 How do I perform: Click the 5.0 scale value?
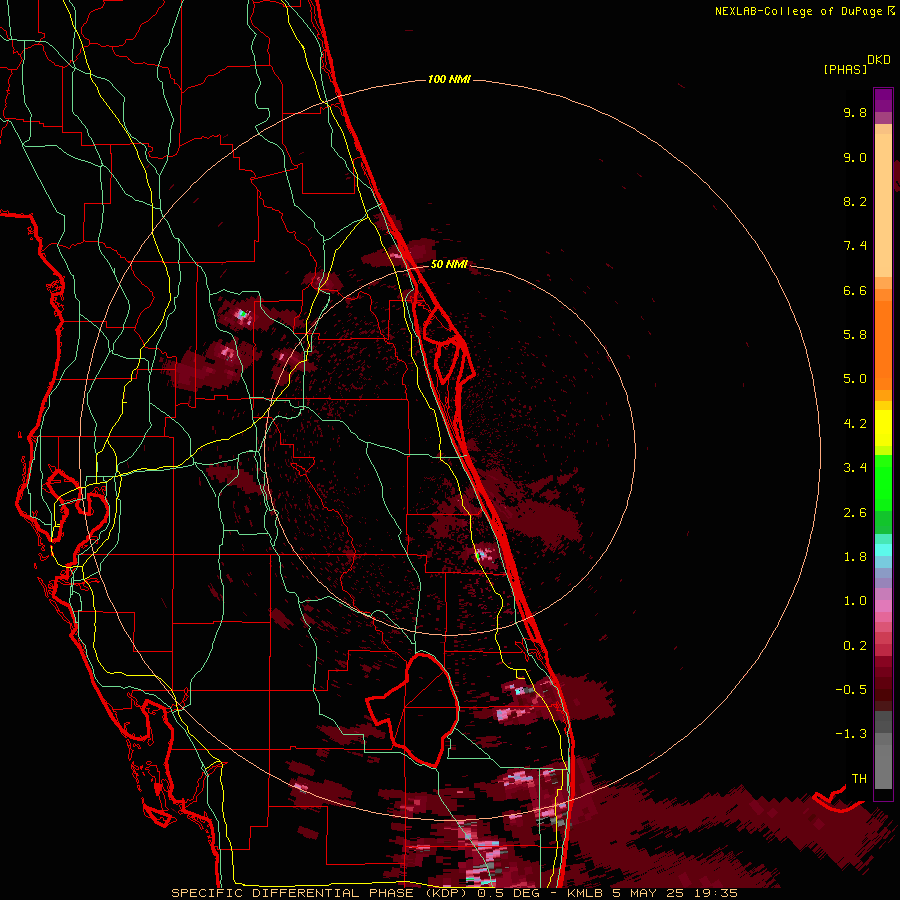click(855, 379)
